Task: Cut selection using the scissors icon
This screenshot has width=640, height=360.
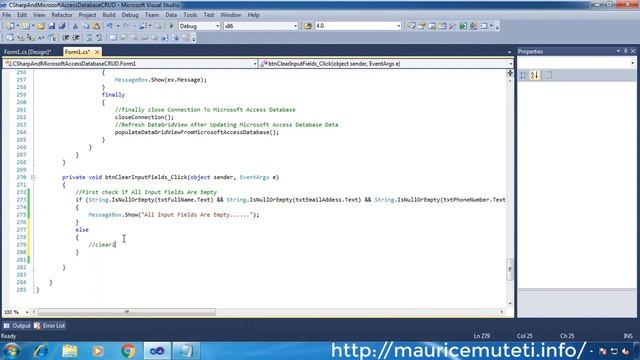Action: tap(75, 26)
